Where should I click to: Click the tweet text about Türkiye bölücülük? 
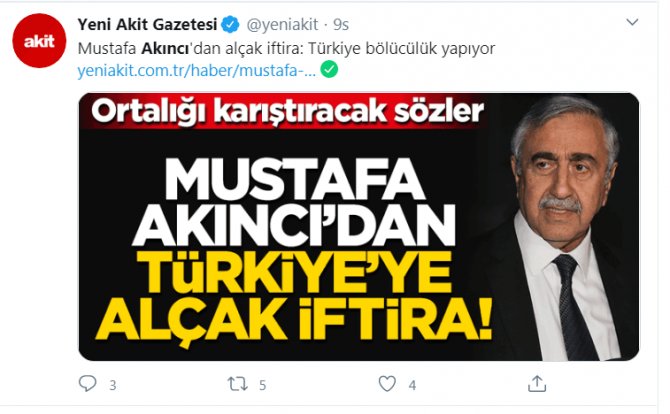[x=286, y=49]
